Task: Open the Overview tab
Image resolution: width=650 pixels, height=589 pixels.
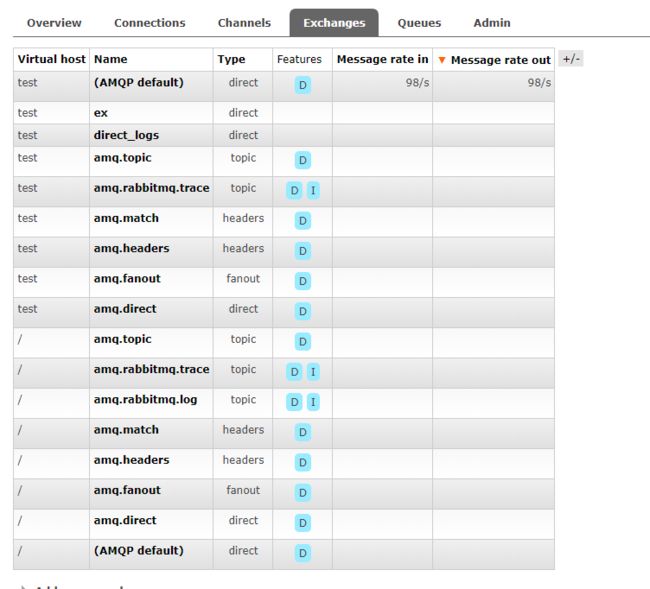Action: point(54,23)
